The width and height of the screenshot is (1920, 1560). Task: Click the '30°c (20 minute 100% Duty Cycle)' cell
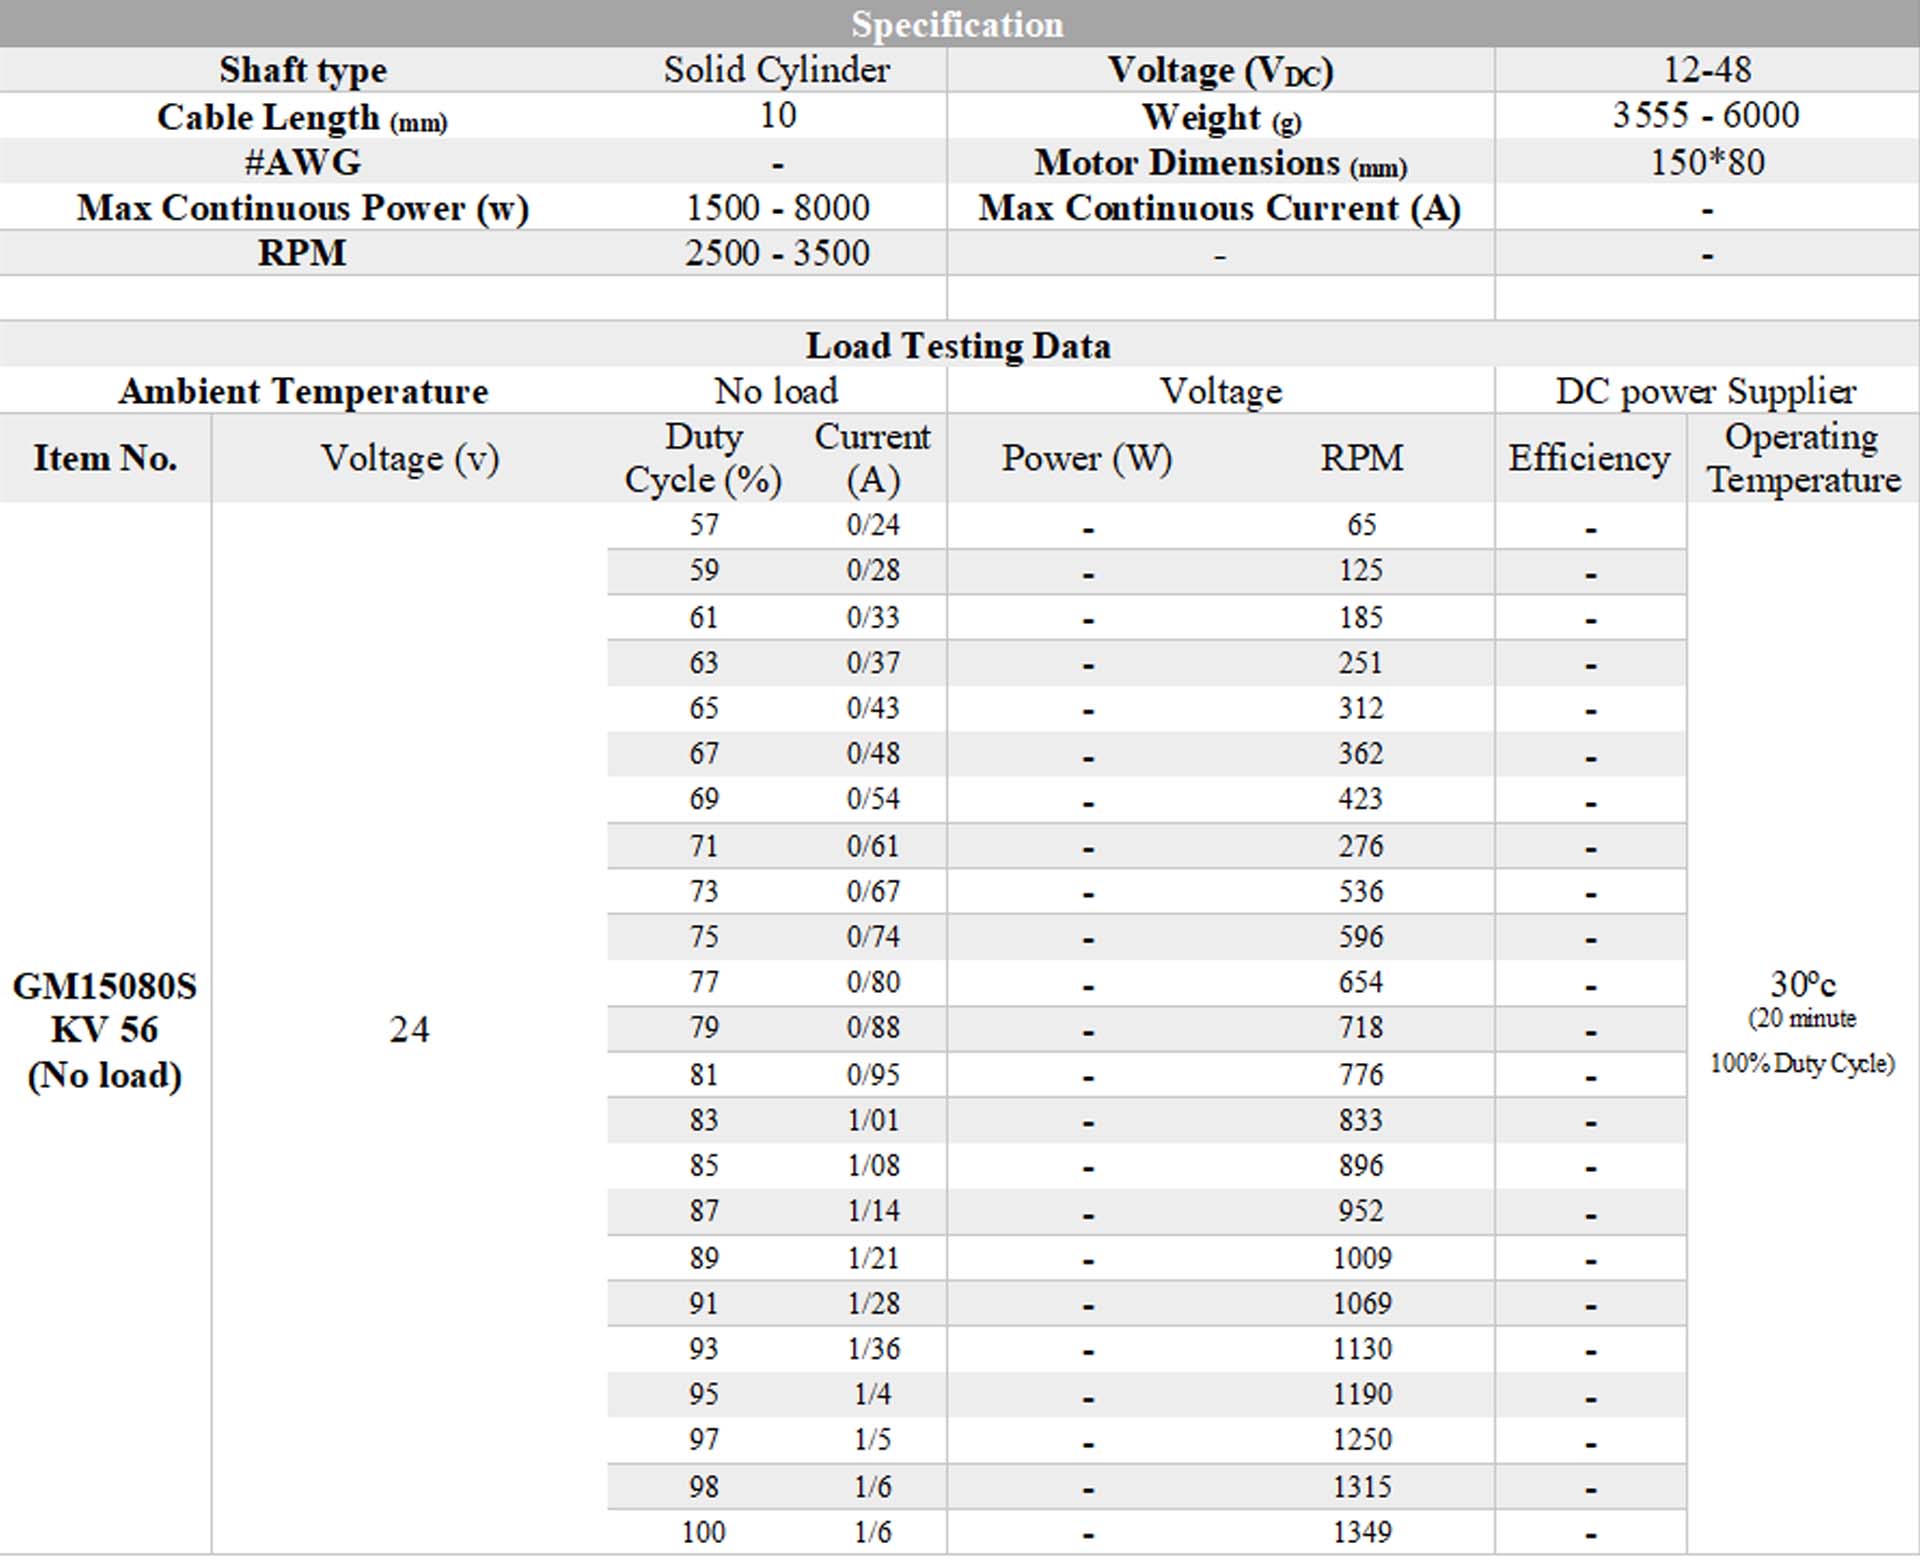click(1803, 1022)
